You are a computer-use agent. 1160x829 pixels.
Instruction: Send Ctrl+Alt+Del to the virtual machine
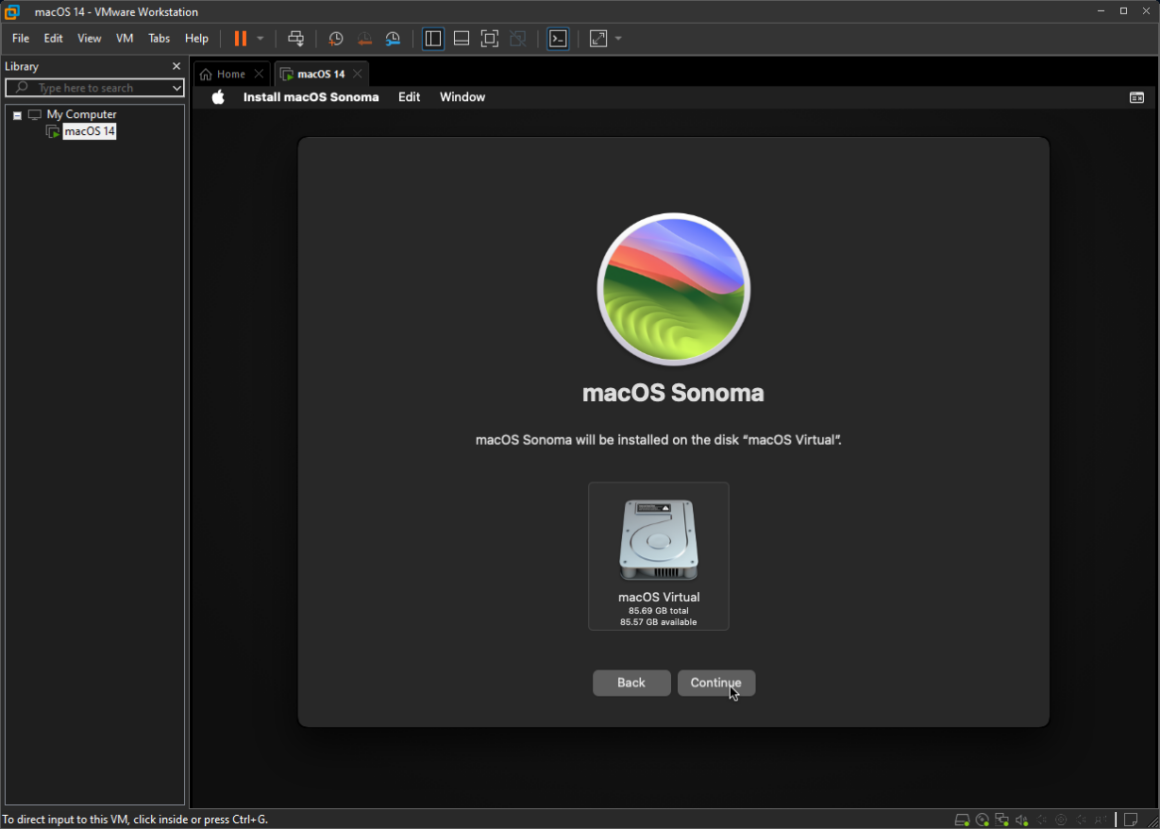295,38
